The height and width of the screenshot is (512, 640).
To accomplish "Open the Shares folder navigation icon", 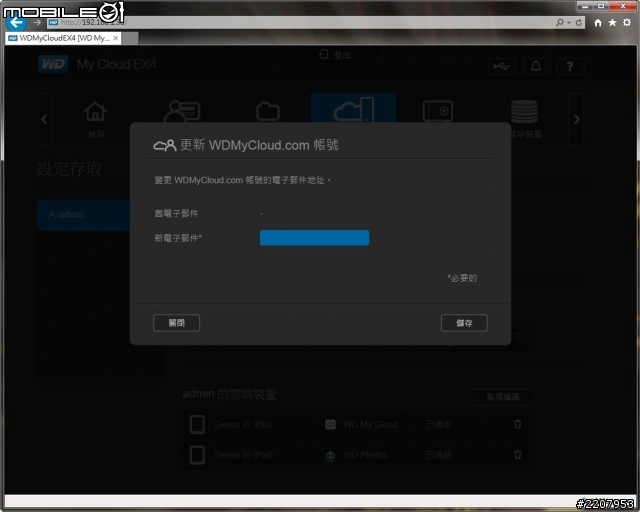I will (268, 111).
